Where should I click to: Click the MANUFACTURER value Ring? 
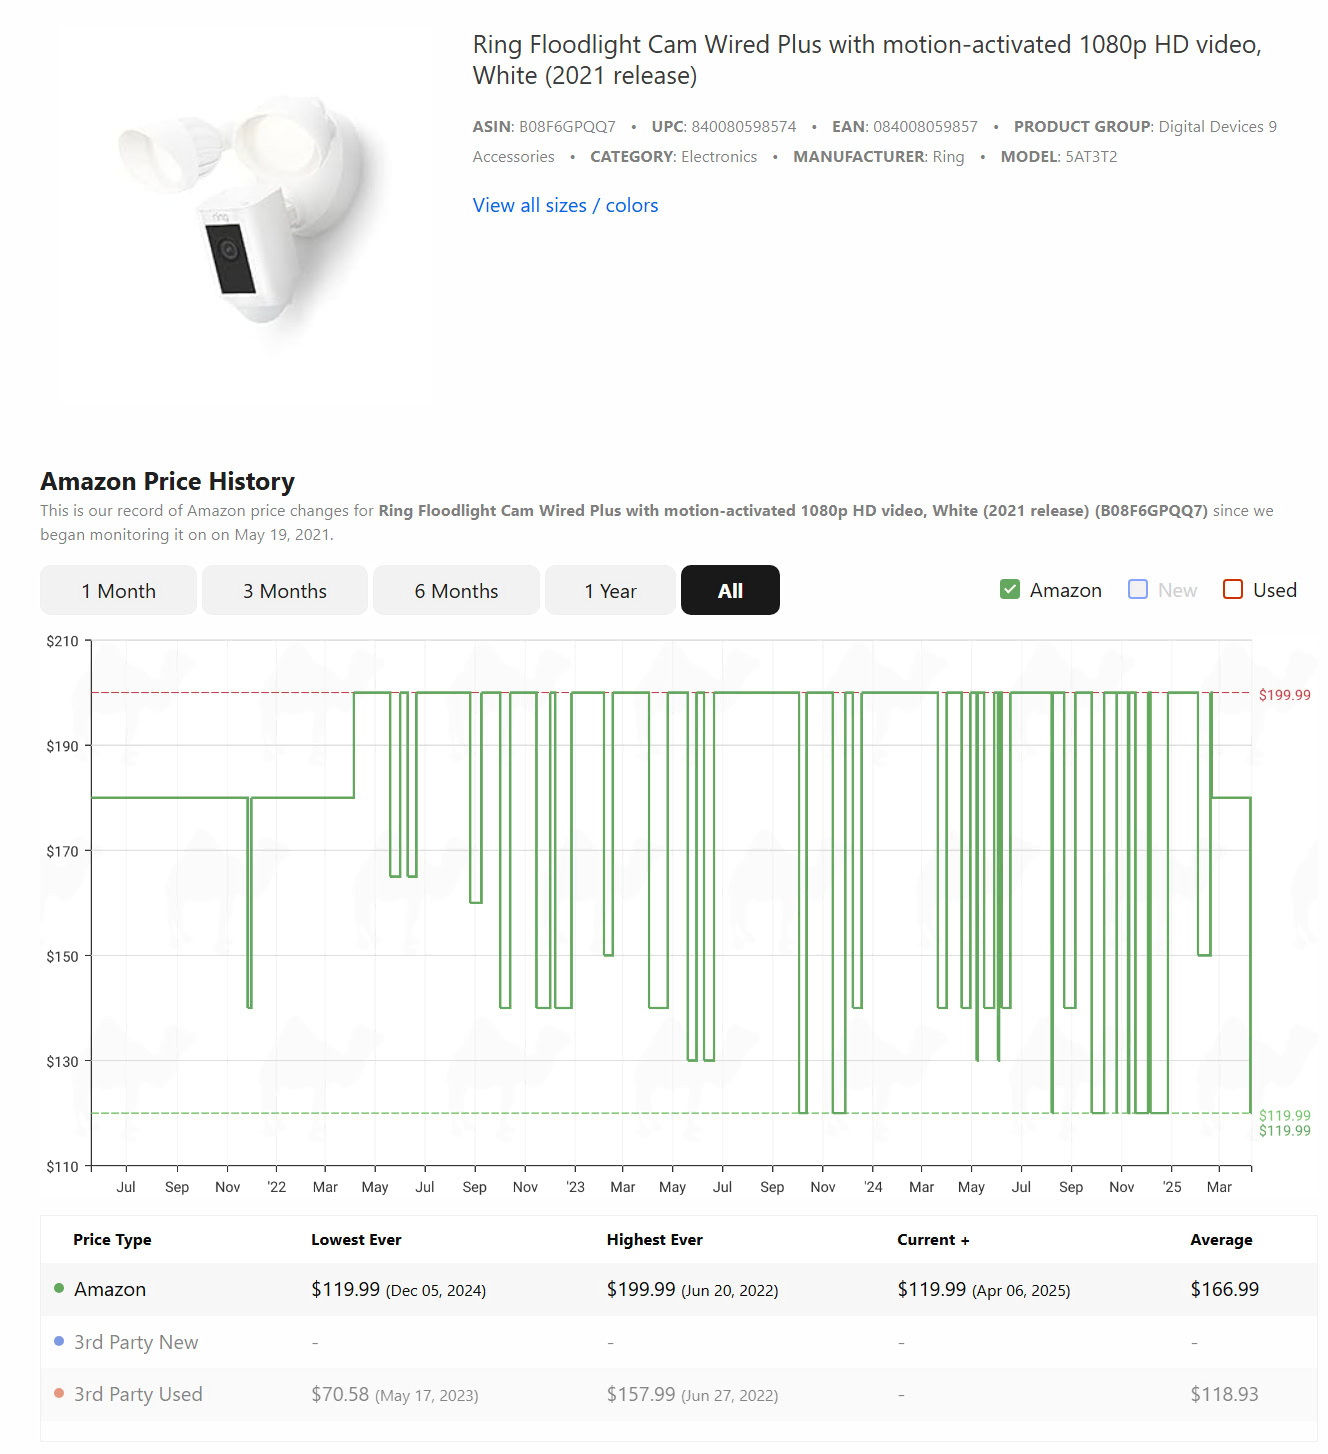coord(948,157)
